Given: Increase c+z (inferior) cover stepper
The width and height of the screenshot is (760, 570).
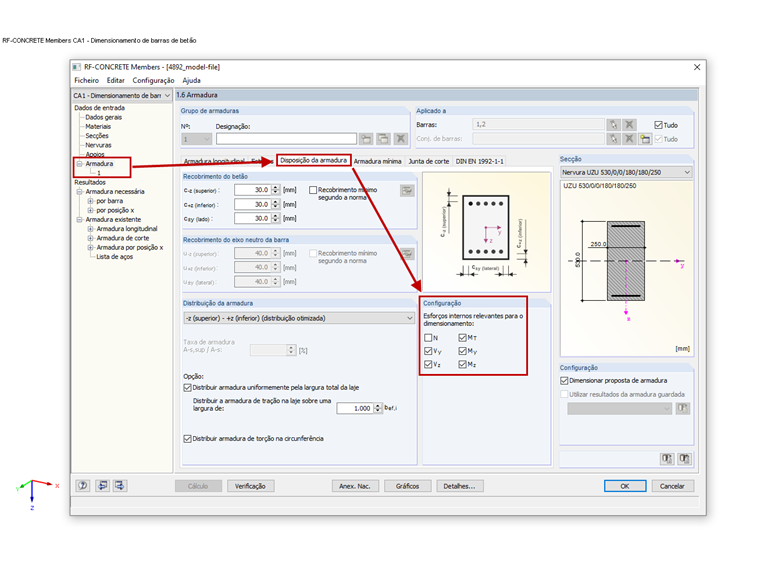Looking at the screenshot, I should (276, 202).
